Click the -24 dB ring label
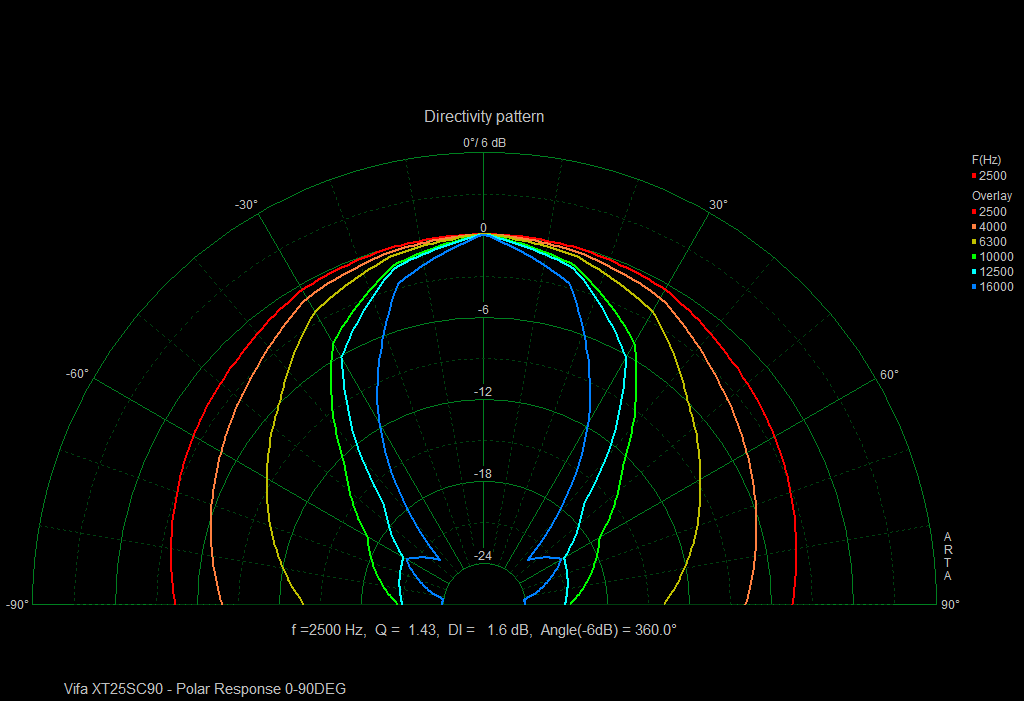 click(x=483, y=556)
